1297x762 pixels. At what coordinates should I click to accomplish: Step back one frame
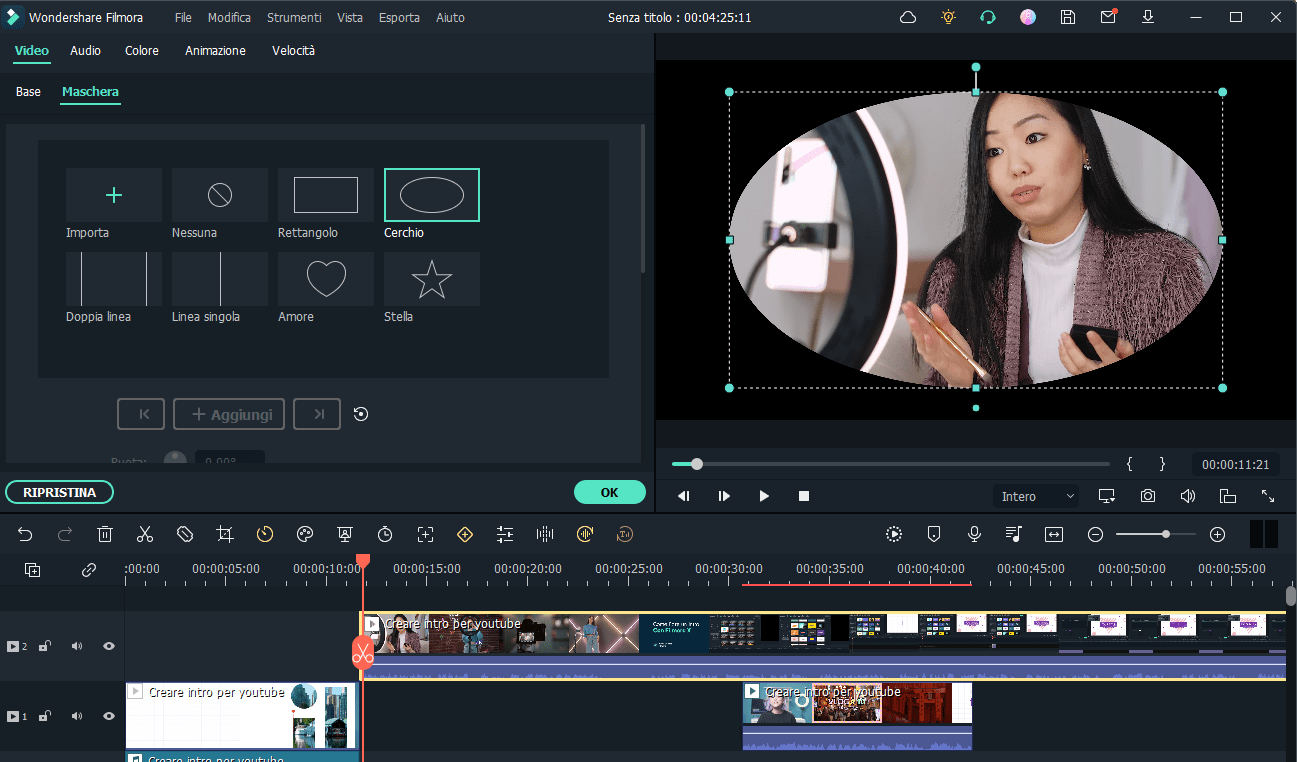click(x=684, y=496)
